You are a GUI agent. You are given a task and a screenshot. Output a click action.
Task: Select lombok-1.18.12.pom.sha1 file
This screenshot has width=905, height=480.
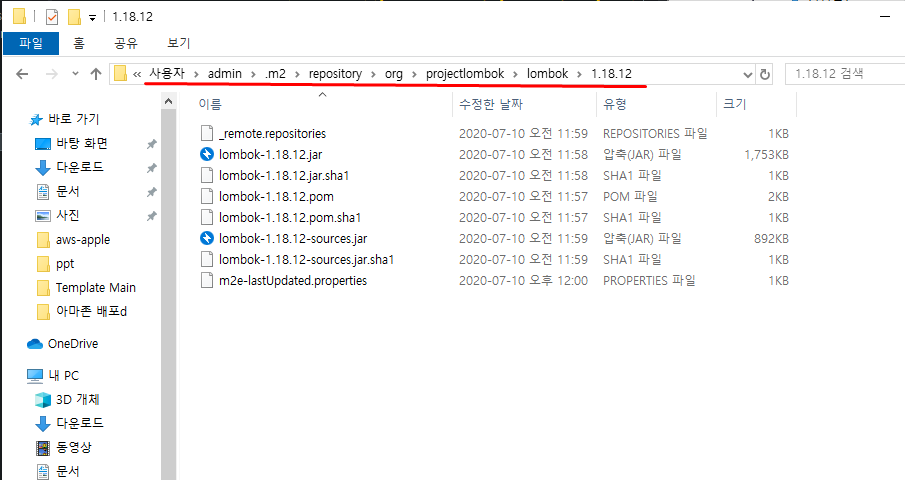(290, 218)
